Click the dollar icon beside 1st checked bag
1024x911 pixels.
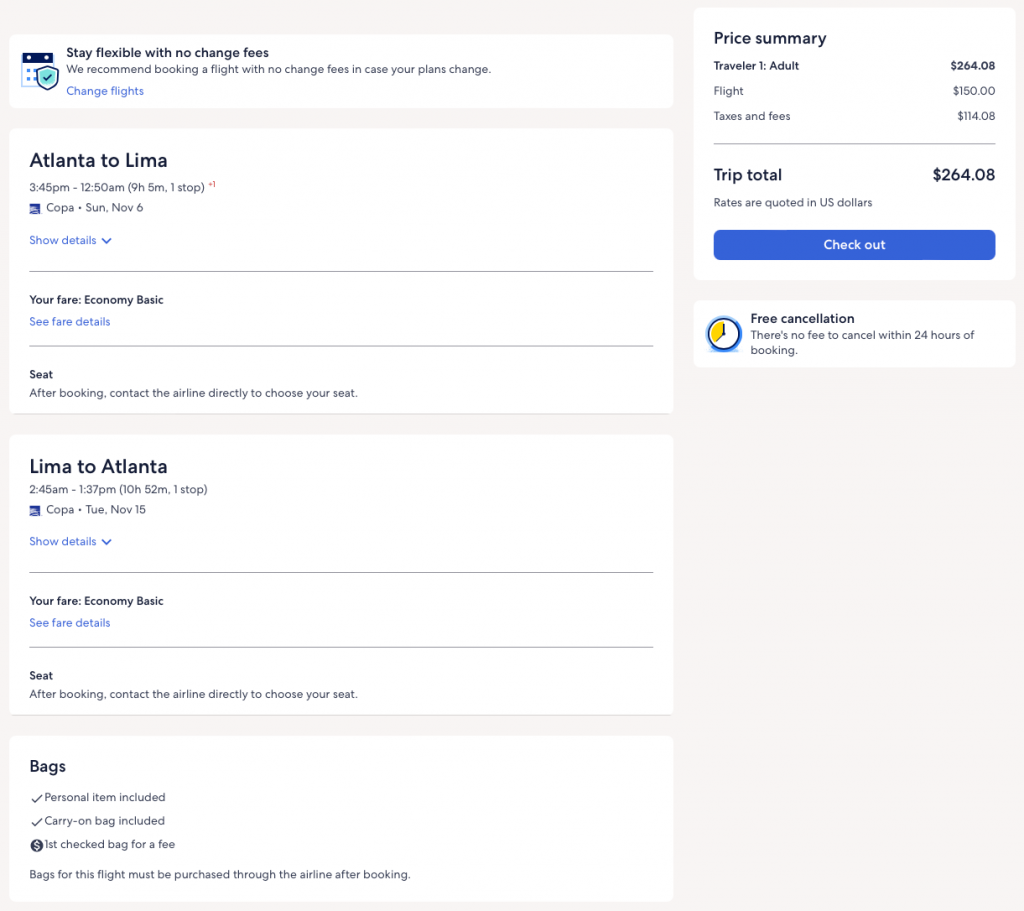click(x=36, y=845)
